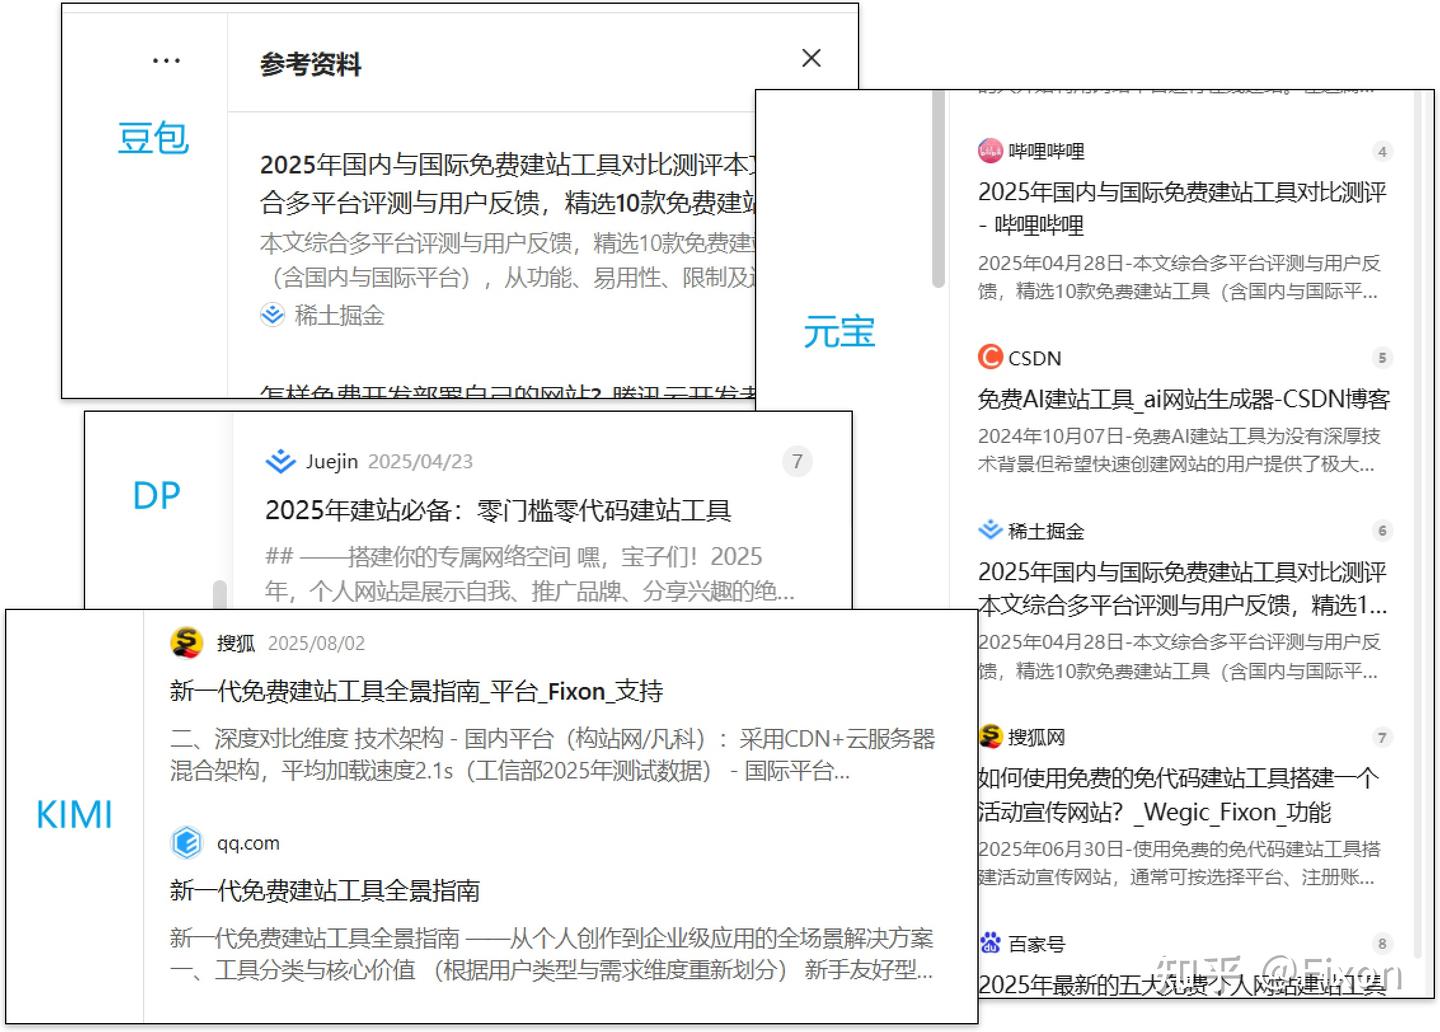This screenshot has height=1032, width=1440.
Task: Click the left scrollbar thumb of 元宝 panel
Action: (938, 189)
